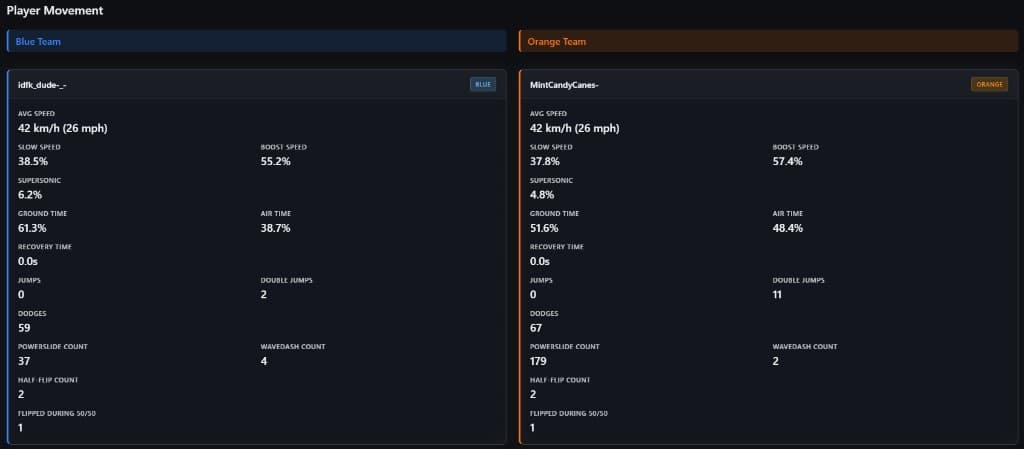Viewport: 1024px width, 449px height.
Task: Select player name idfk_dude-_-
Action: click(42, 85)
